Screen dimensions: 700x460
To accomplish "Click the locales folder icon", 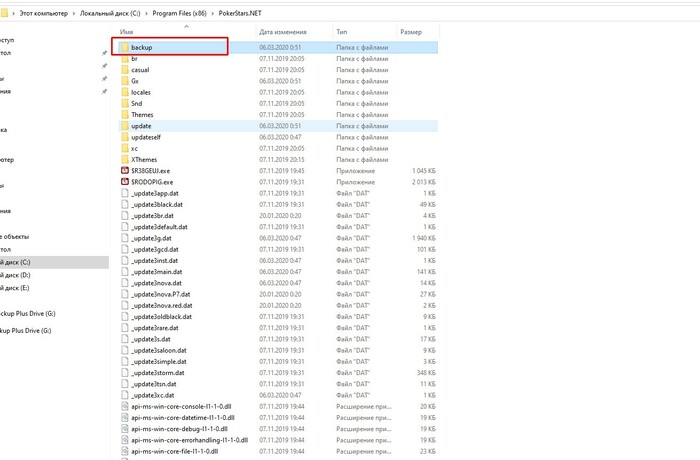I will 125,92.
